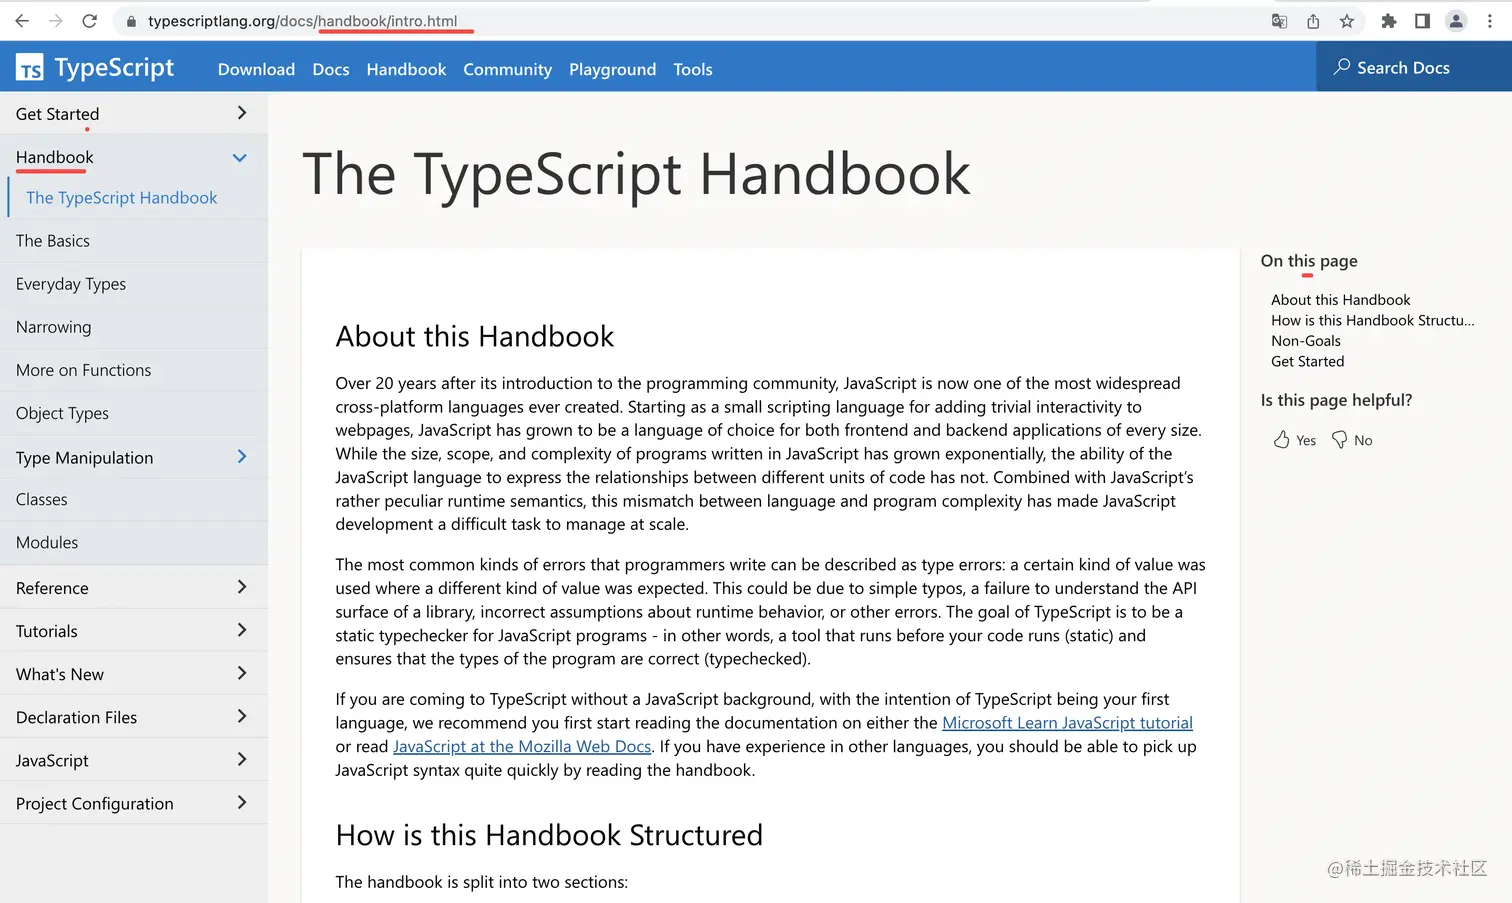This screenshot has height=903, width=1512.
Task: Expand the Type Manipulation chevron
Action: click(241, 457)
